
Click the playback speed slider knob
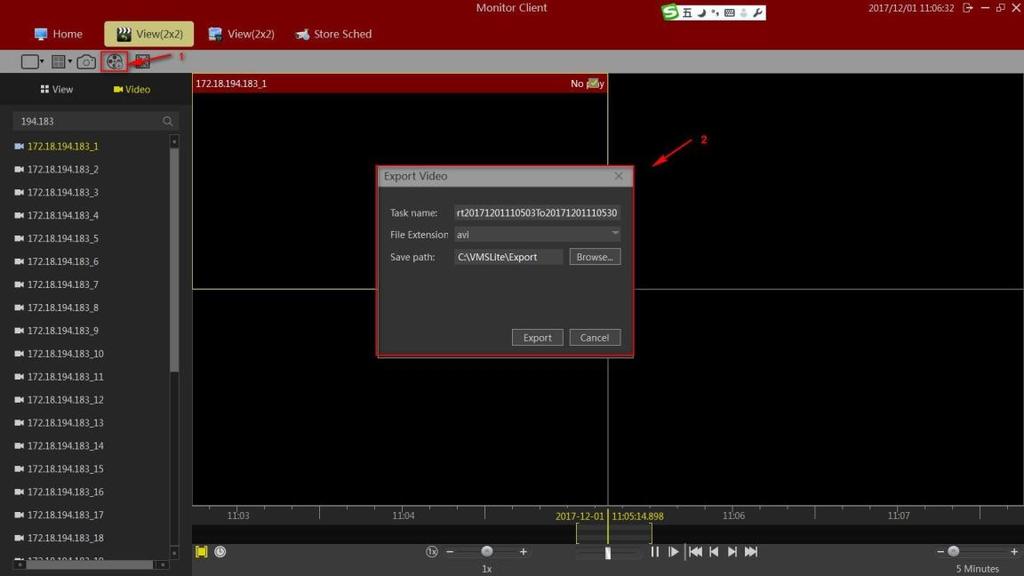point(487,552)
